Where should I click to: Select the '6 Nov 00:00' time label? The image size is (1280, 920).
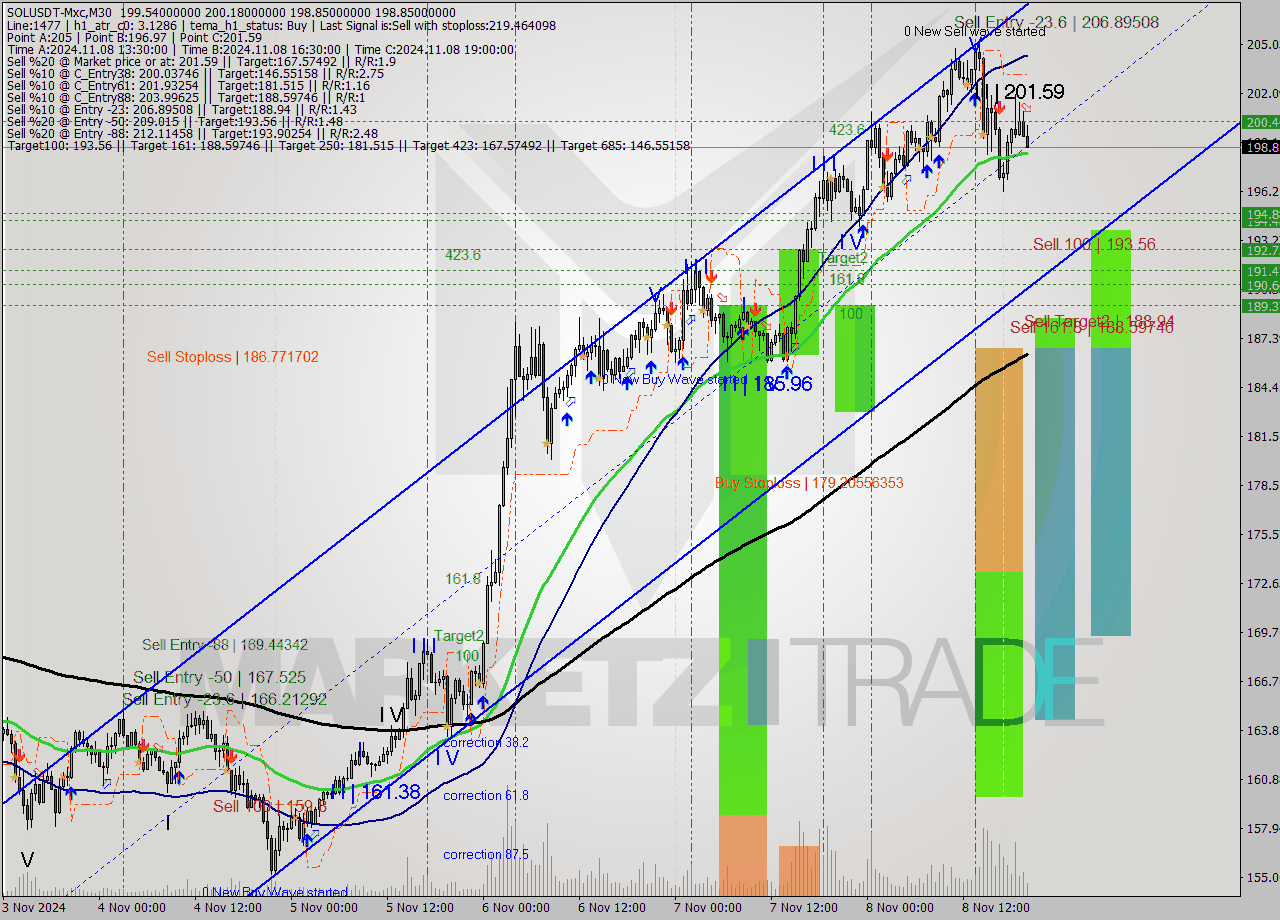(x=515, y=908)
